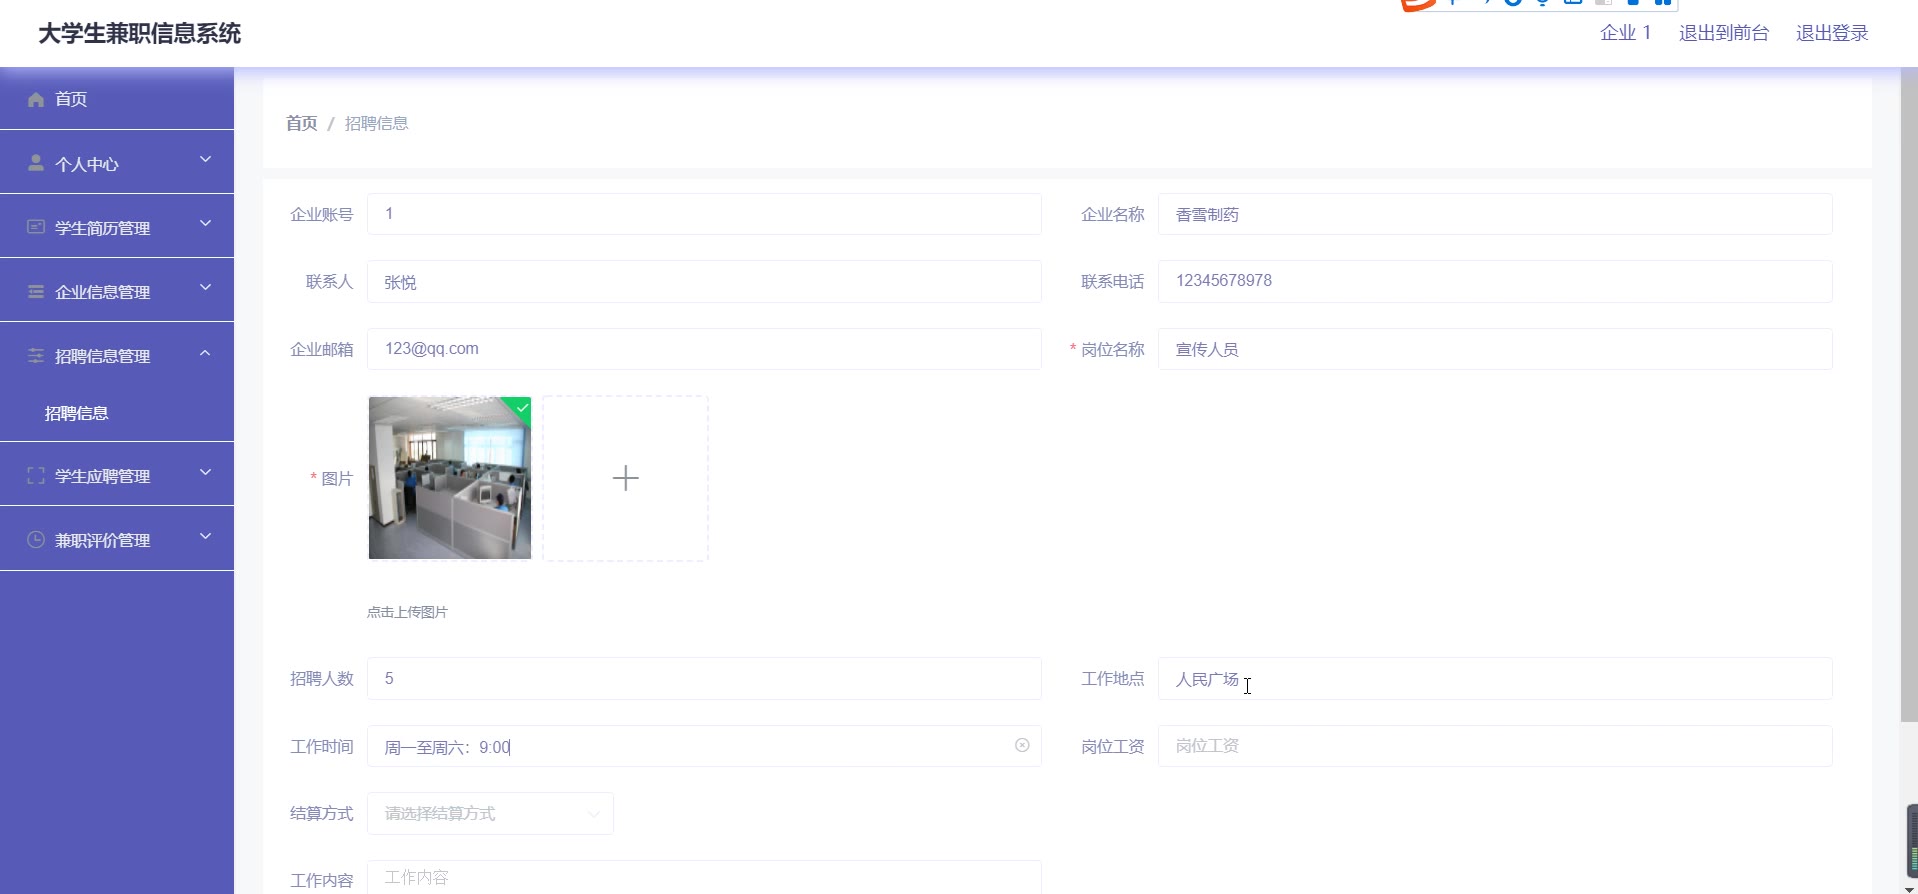1918x894 pixels.
Task: Click the 企业名称 input field
Action: (x=1495, y=214)
